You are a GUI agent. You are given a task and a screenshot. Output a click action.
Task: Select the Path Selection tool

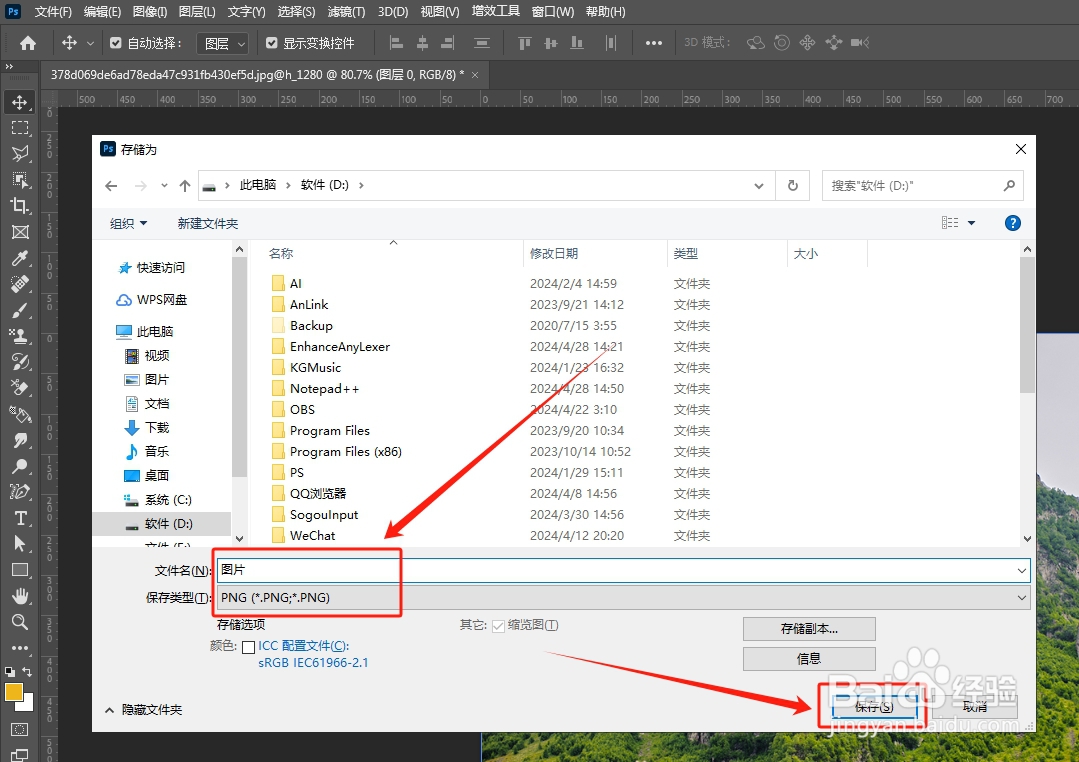coord(19,544)
